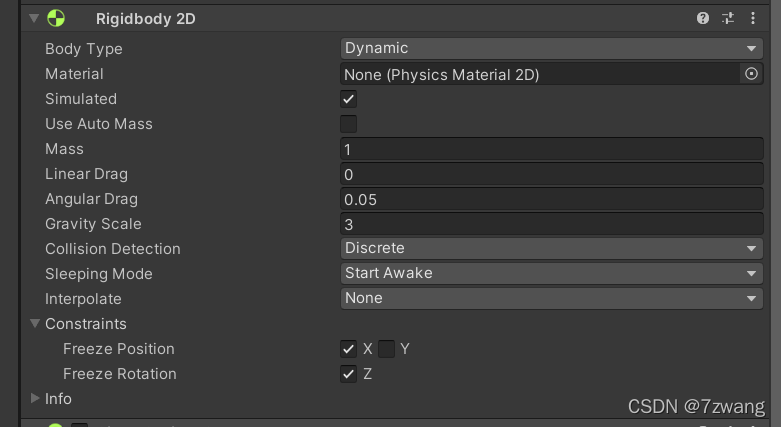
Task: Click the Angular Drag value field
Action: pos(552,199)
